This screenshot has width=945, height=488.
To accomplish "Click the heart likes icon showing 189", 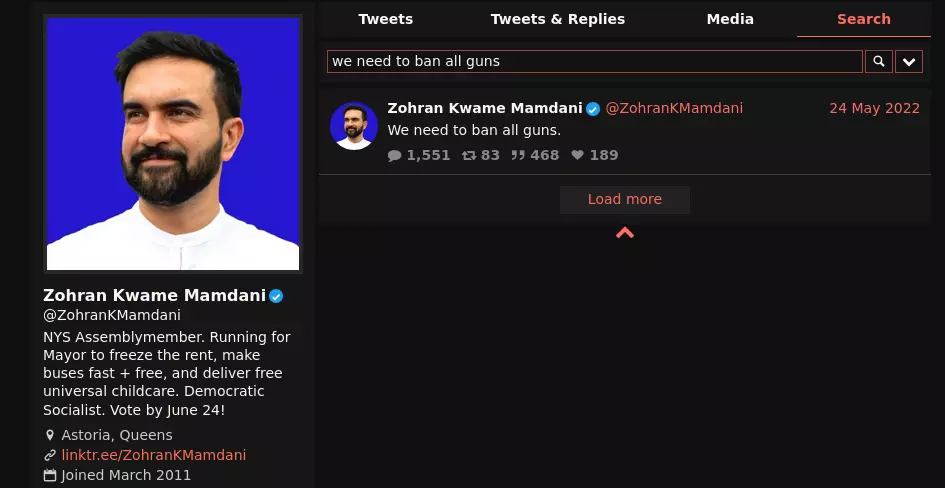I will (577, 155).
